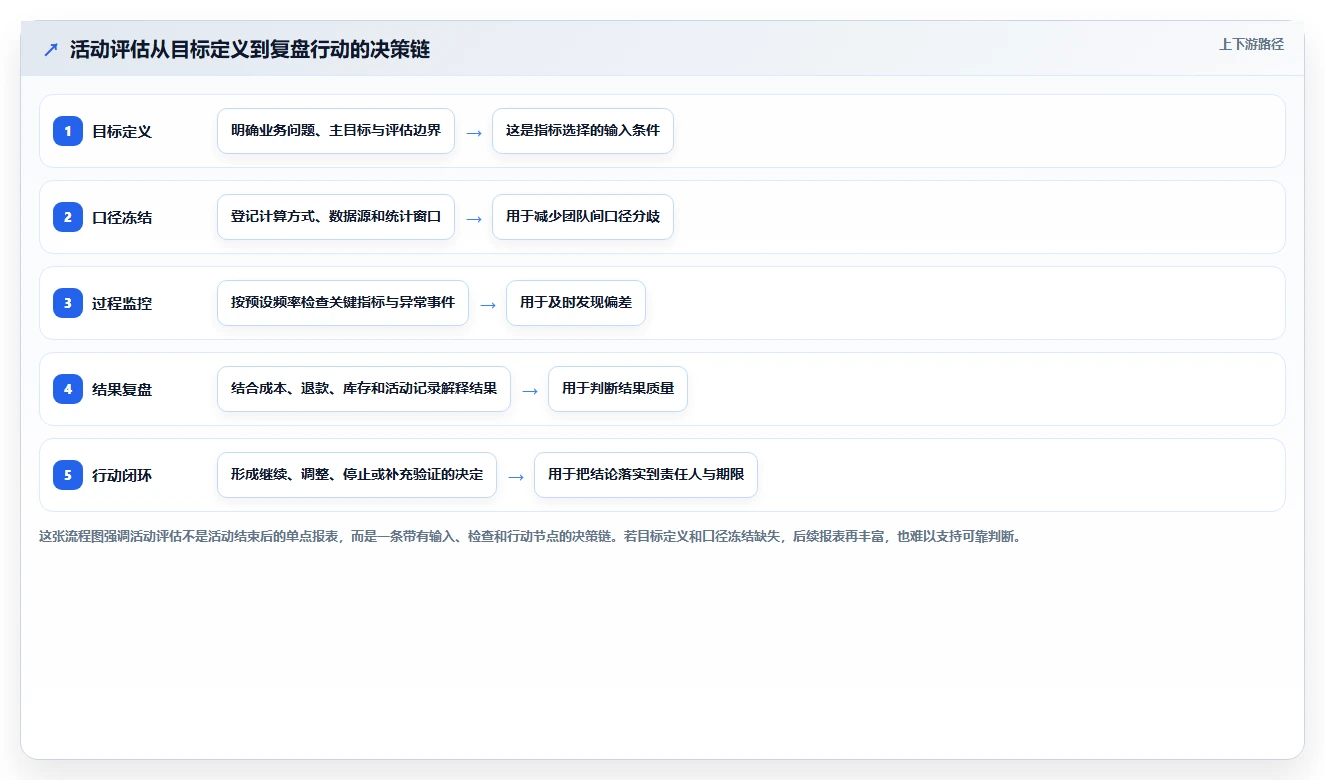
Task: Open the 形成继续、调整、停止或补充验证的决定 card
Action: pyautogui.click(x=357, y=475)
